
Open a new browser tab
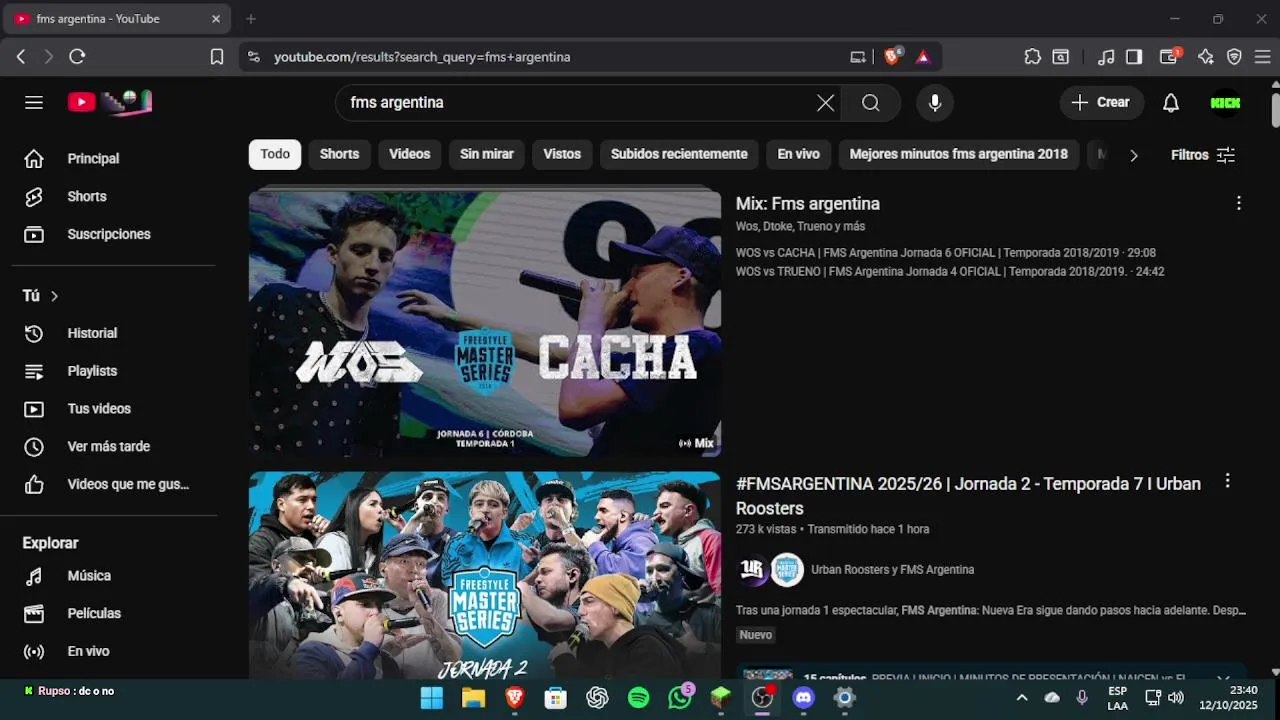(x=251, y=19)
